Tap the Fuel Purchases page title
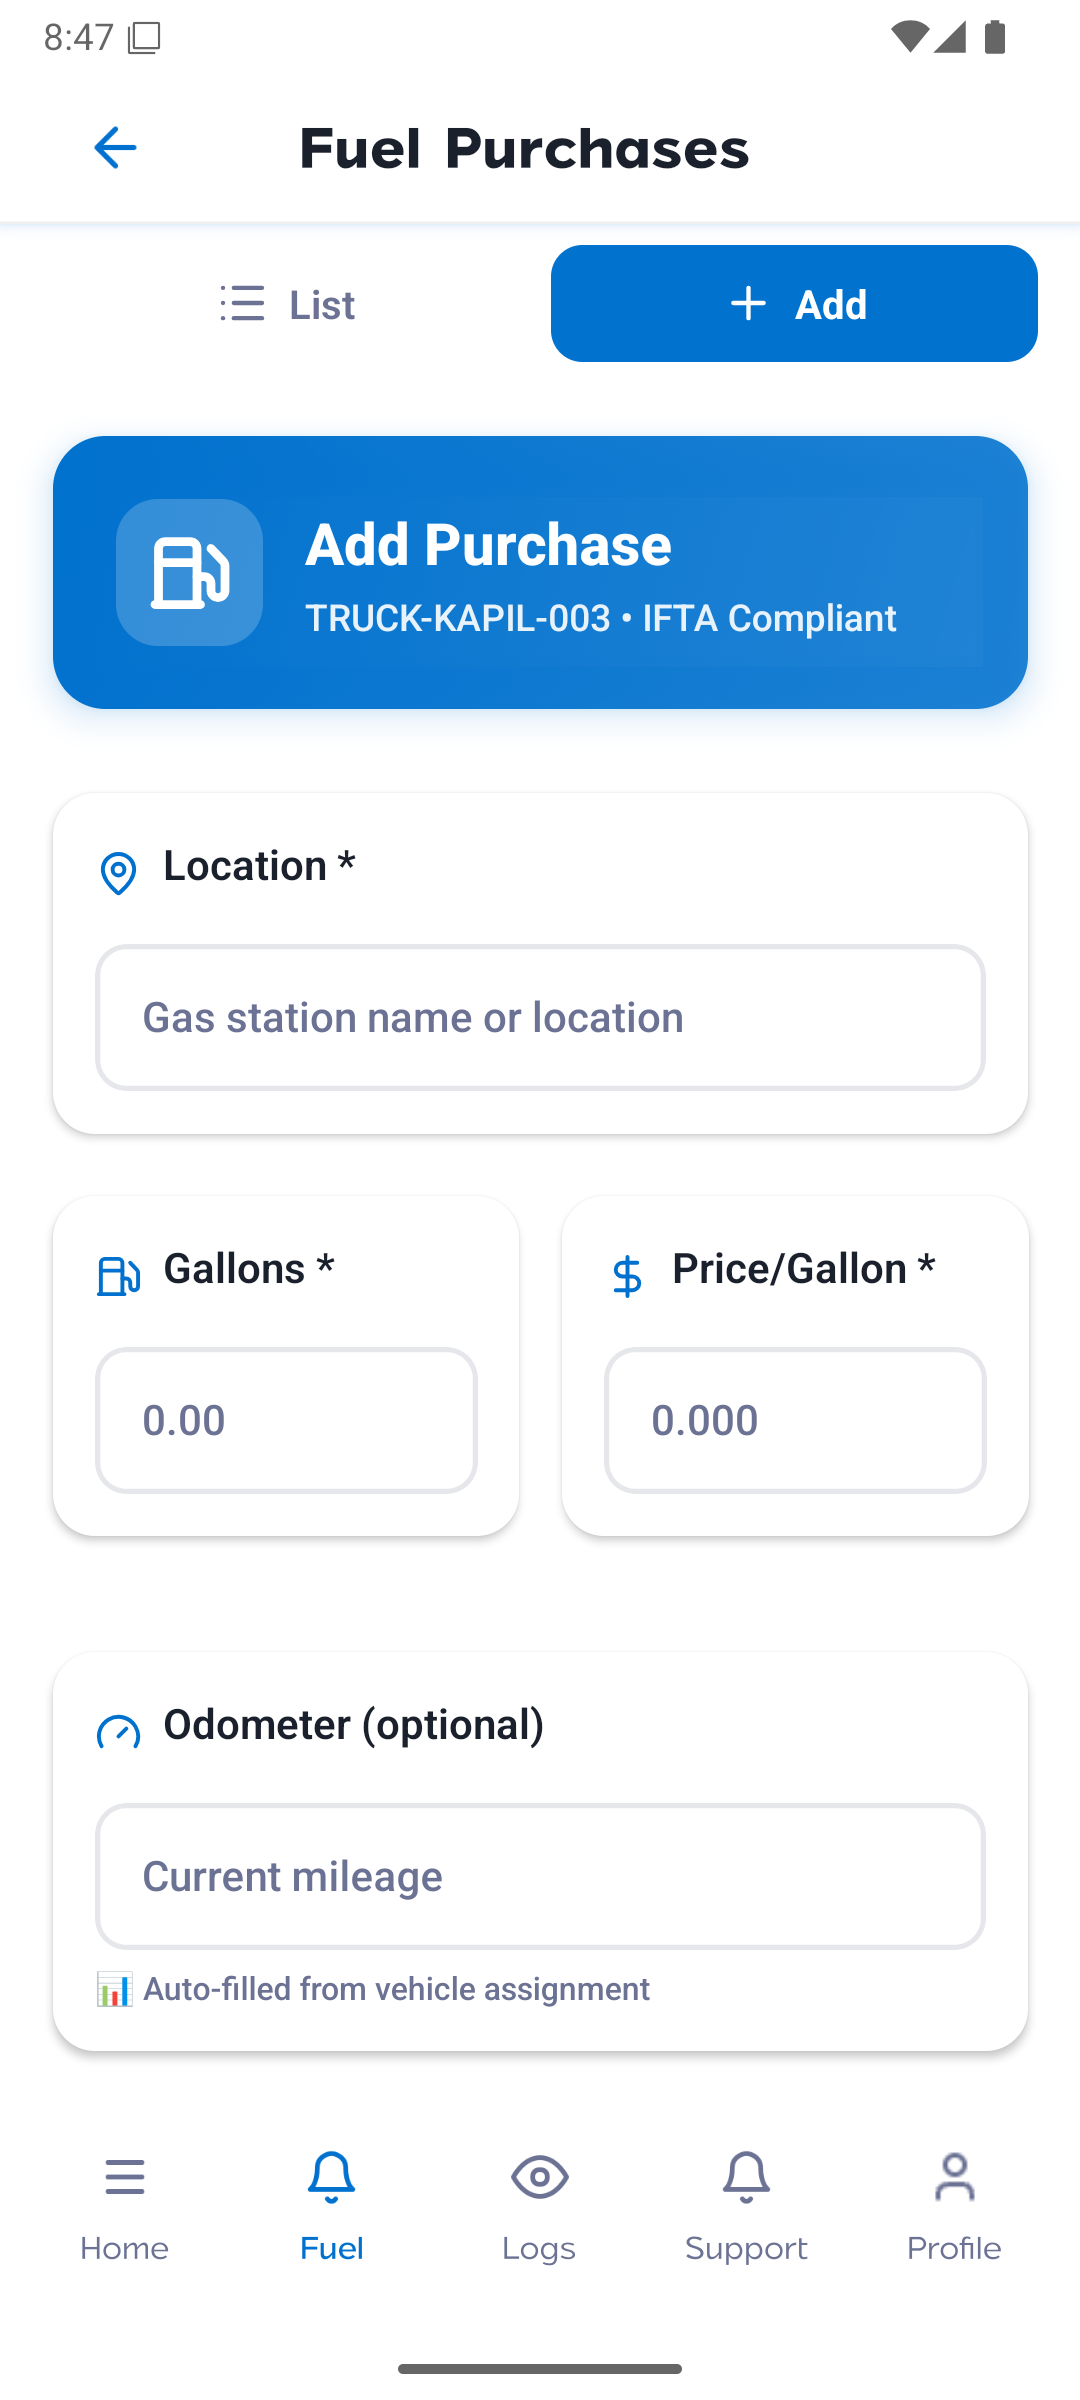 pyautogui.click(x=524, y=148)
